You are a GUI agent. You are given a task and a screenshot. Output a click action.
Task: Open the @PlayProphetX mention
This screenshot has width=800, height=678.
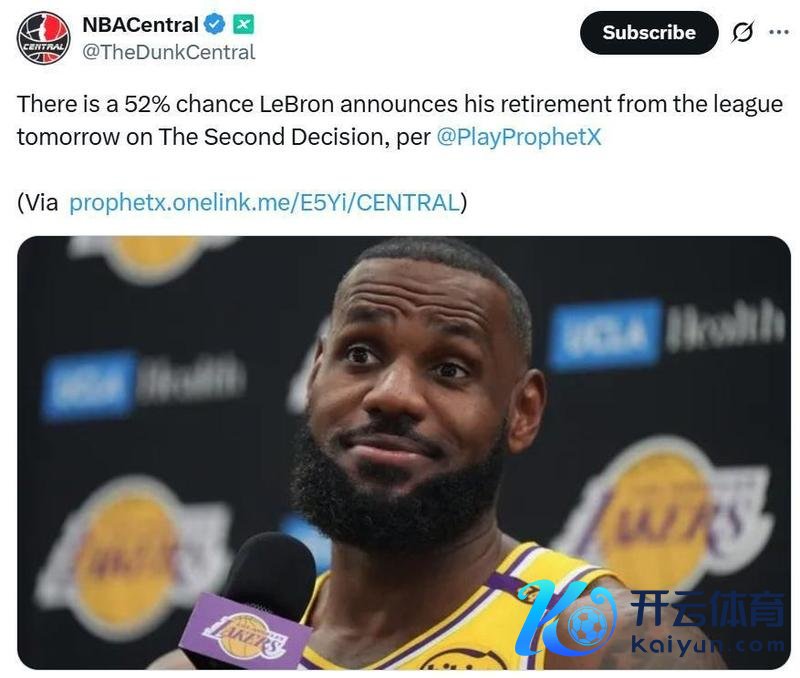519,137
